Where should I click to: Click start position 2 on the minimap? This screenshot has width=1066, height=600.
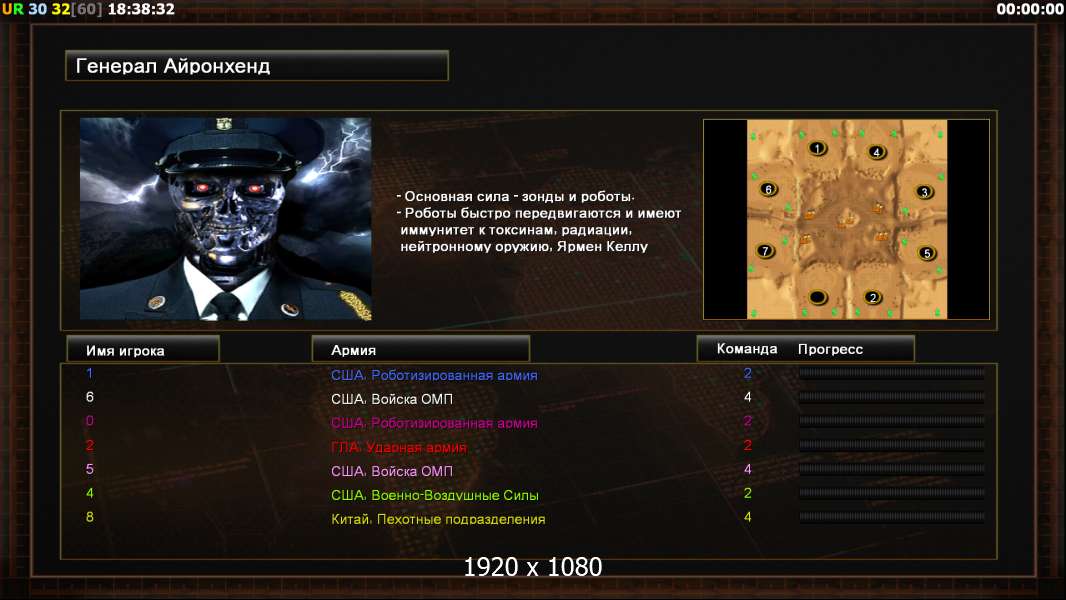click(873, 297)
